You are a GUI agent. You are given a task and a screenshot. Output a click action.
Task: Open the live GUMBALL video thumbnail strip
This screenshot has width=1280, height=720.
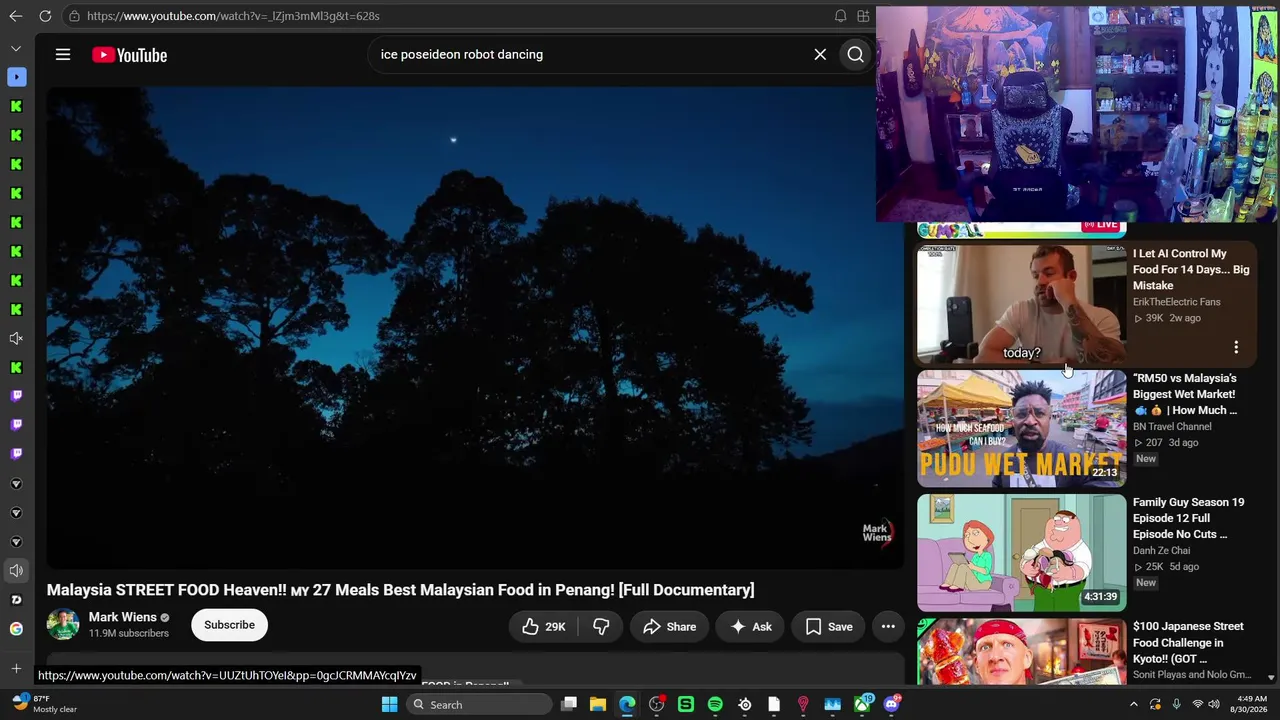coord(1021,230)
